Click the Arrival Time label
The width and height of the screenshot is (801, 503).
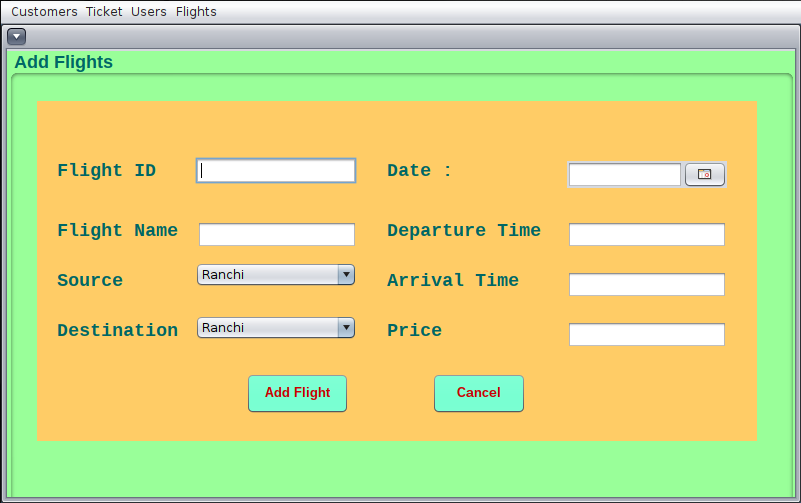pyautogui.click(x=453, y=280)
